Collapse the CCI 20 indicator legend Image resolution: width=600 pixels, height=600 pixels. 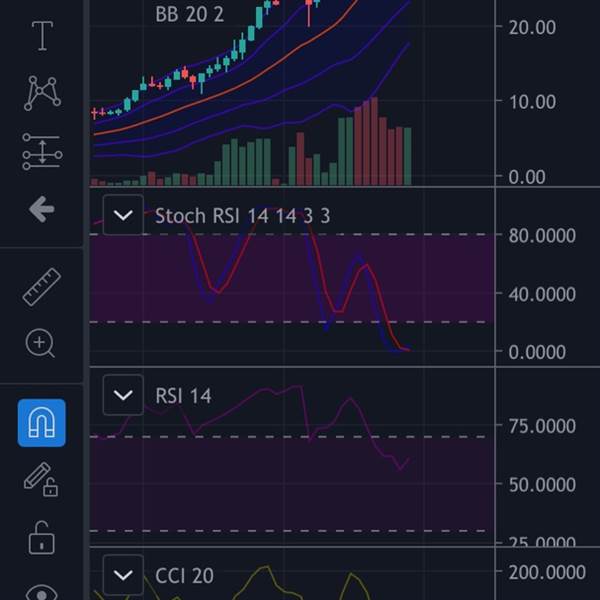[123, 575]
